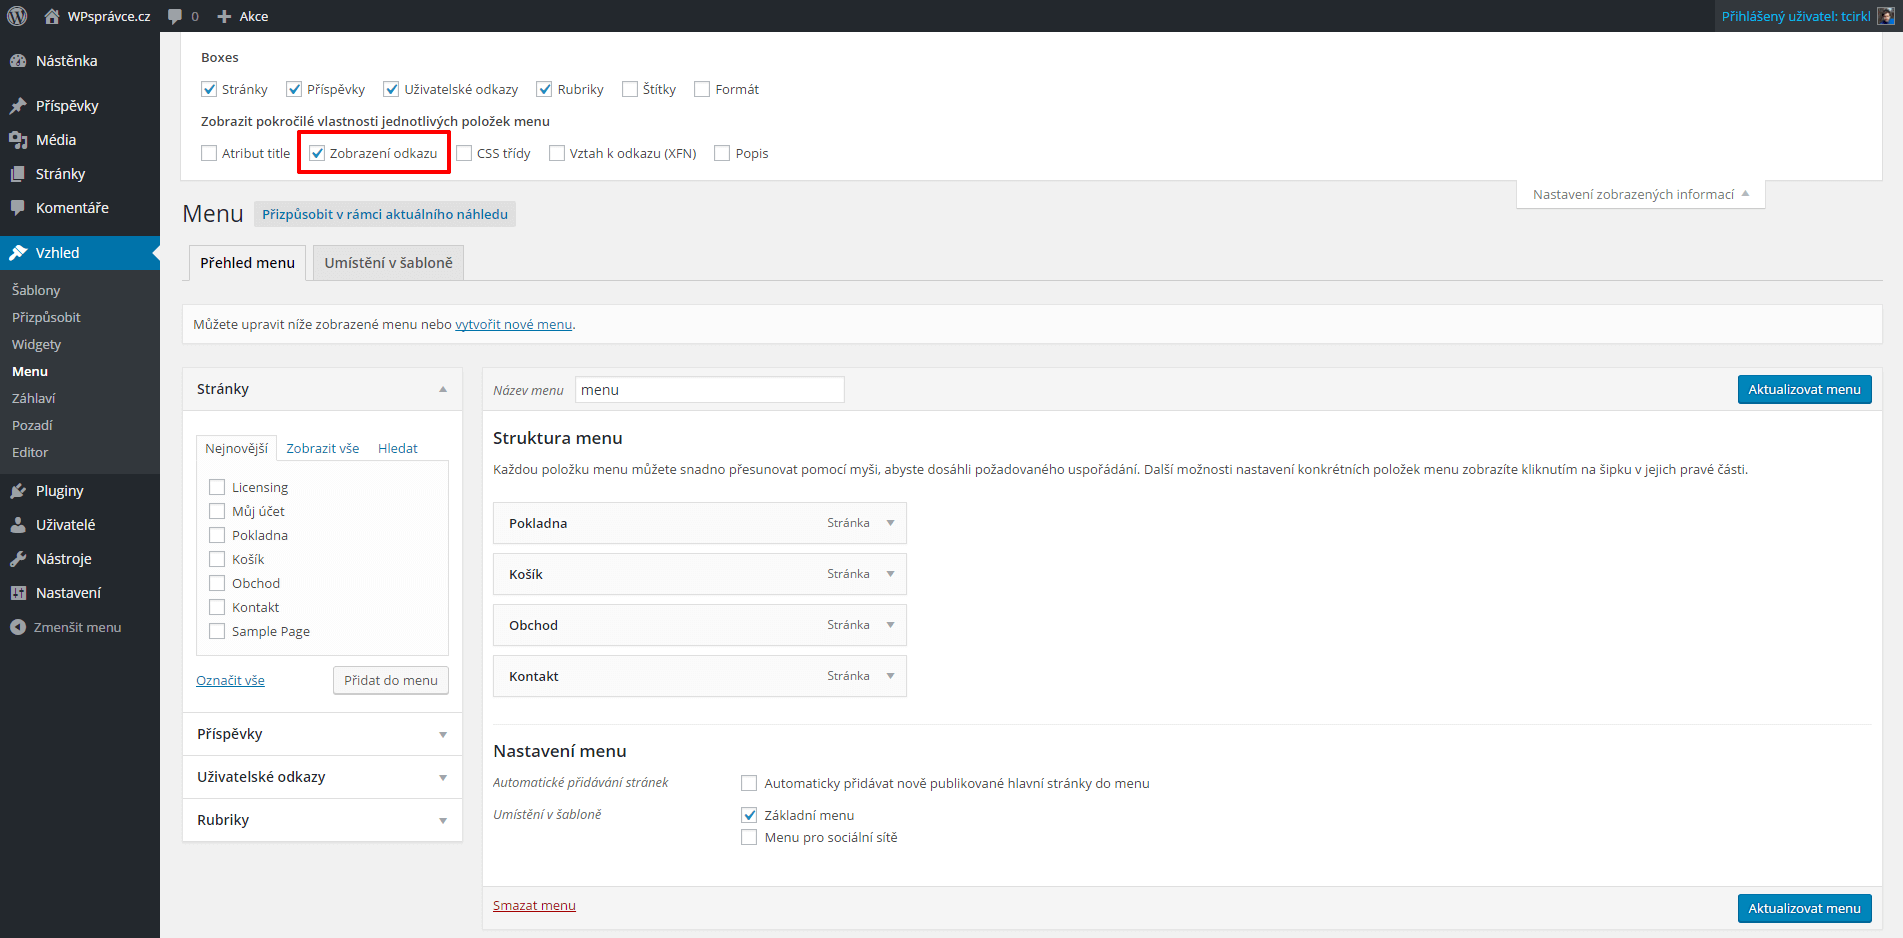Select the Hledat tab
The image size is (1903, 938).
click(x=397, y=448)
